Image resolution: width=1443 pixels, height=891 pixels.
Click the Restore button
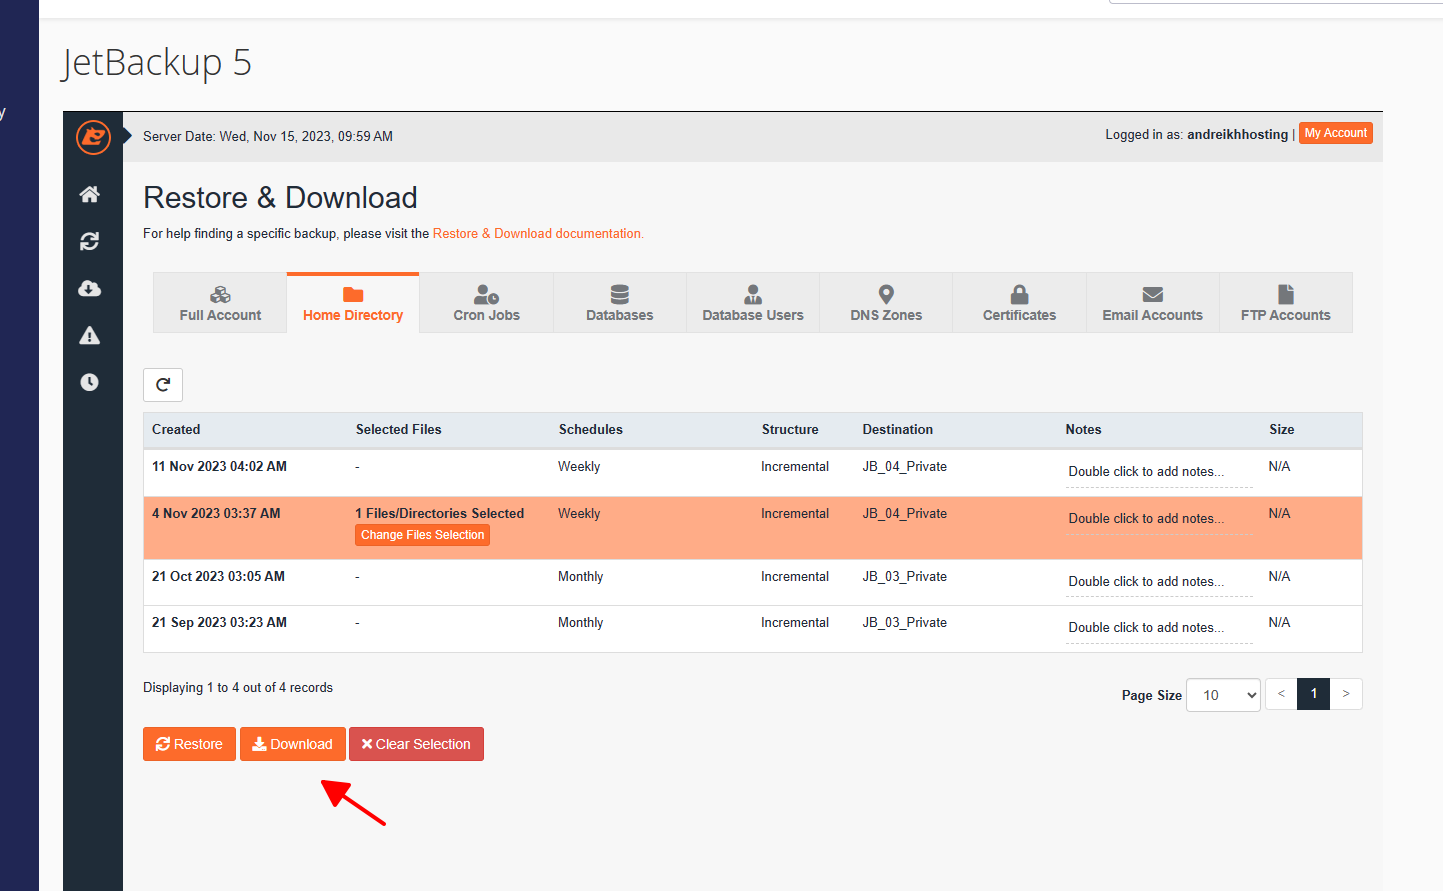(x=189, y=744)
